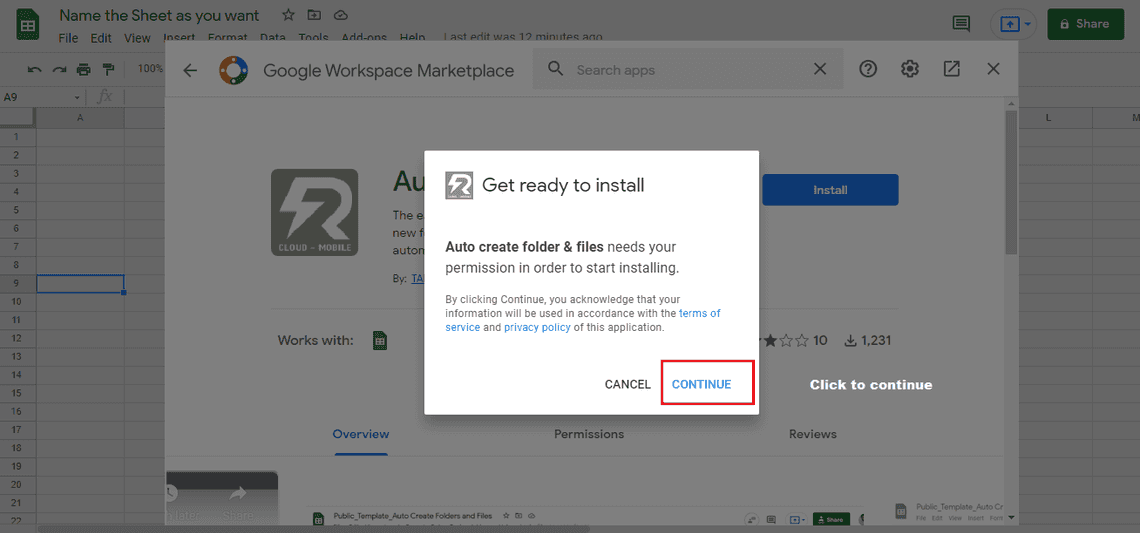Open Marketplace help icon

[x=868, y=69]
